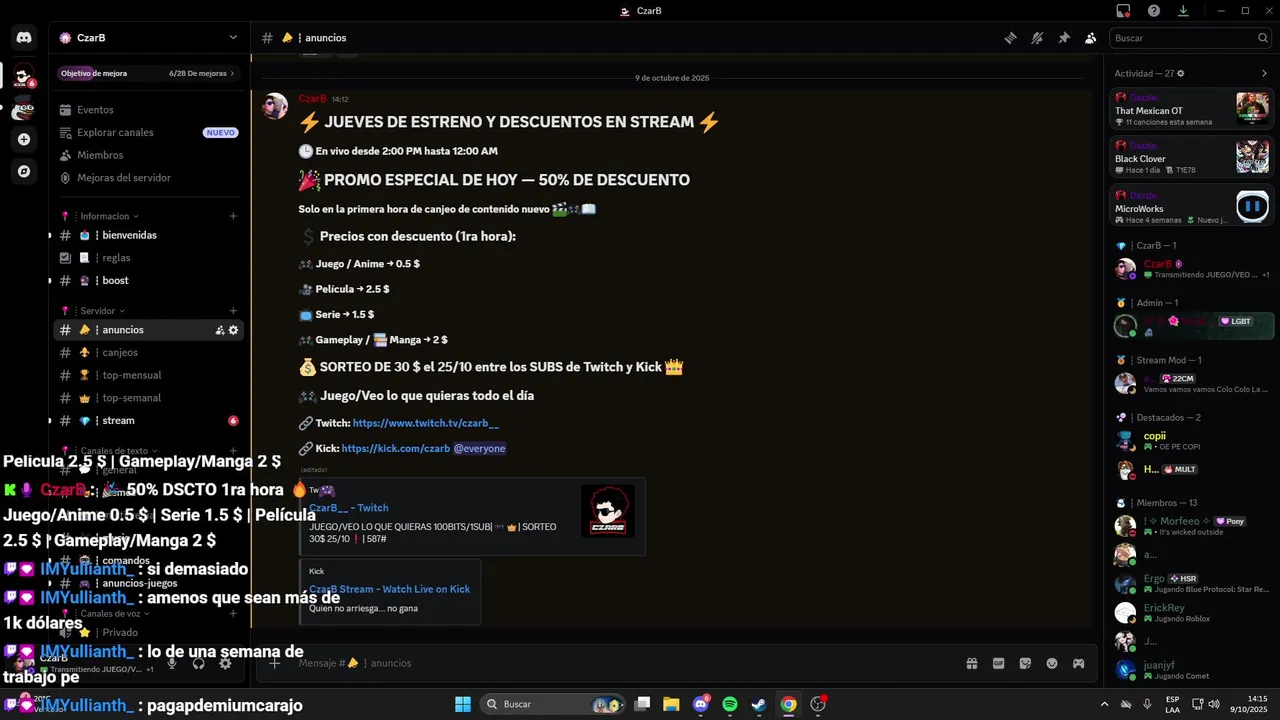Image resolution: width=1280 pixels, height=720 pixels.
Task: Add a server with plus icon
Action: 24,140
